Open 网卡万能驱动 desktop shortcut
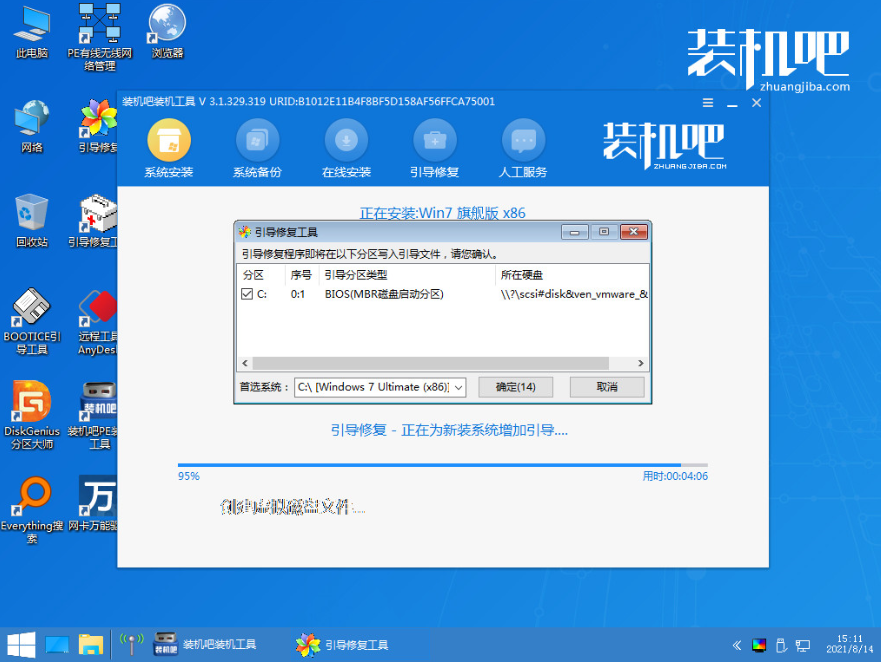Image resolution: width=881 pixels, height=664 pixels. pos(93,504)
